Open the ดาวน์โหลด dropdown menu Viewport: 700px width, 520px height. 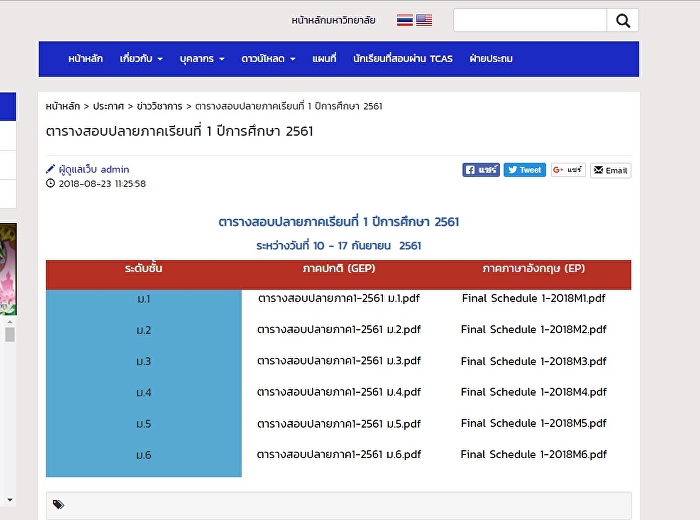coord(268,59)
